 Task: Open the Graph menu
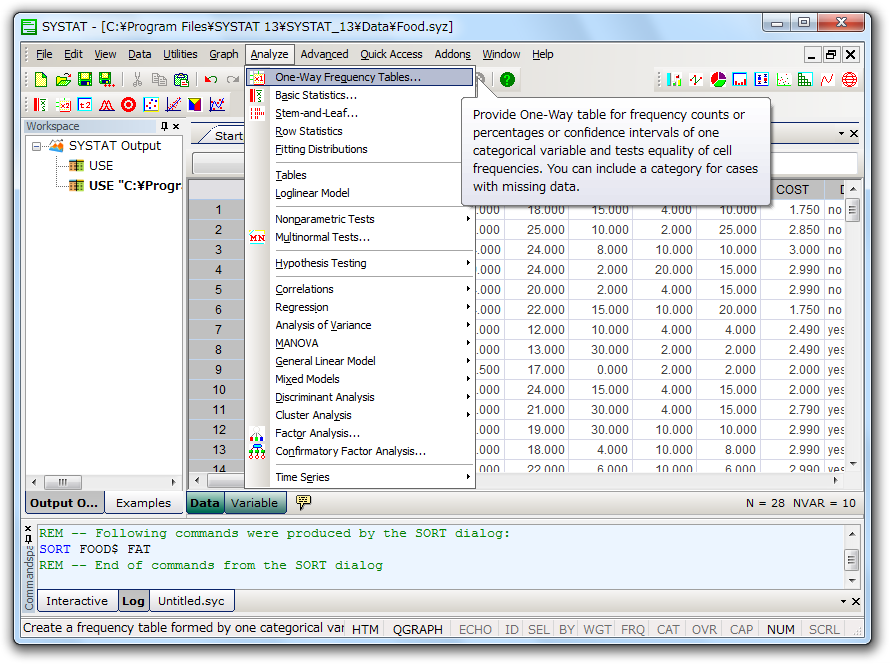[x=224, y=54]
